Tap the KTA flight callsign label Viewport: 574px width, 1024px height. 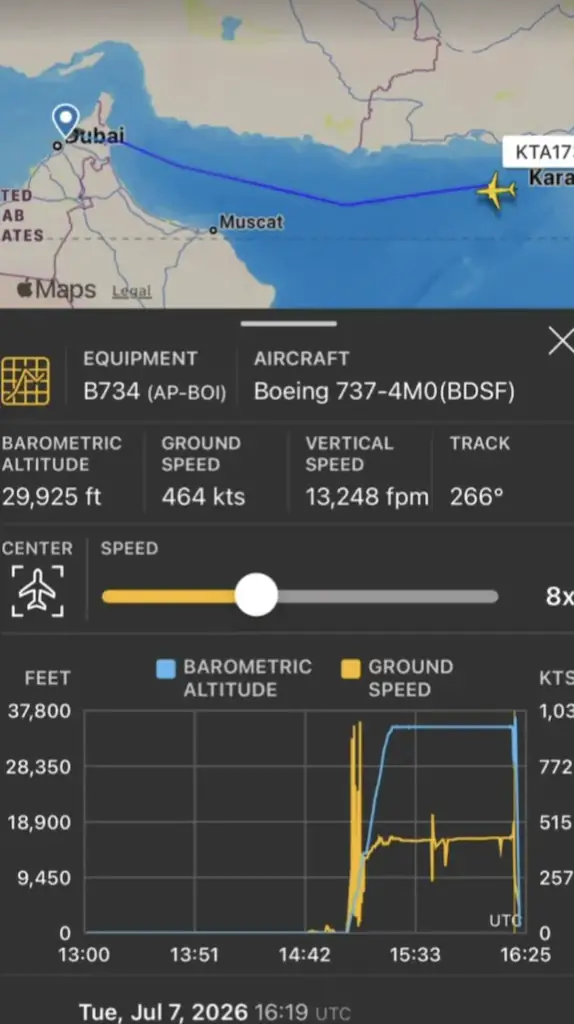pyautogui.click(x=541, y=152)
